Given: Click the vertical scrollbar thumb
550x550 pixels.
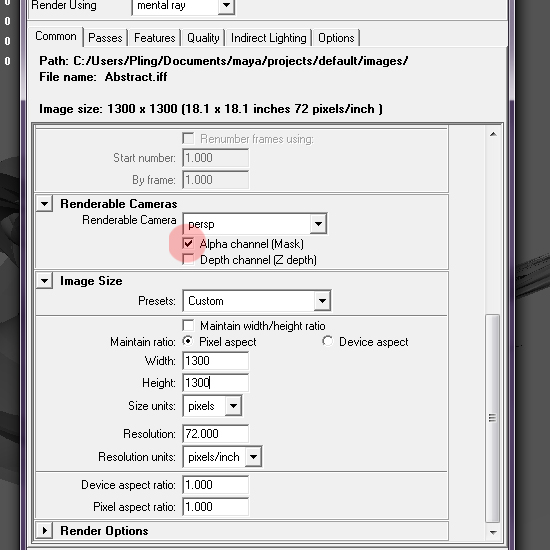Looking at the screenshot, I should point(493,418).
